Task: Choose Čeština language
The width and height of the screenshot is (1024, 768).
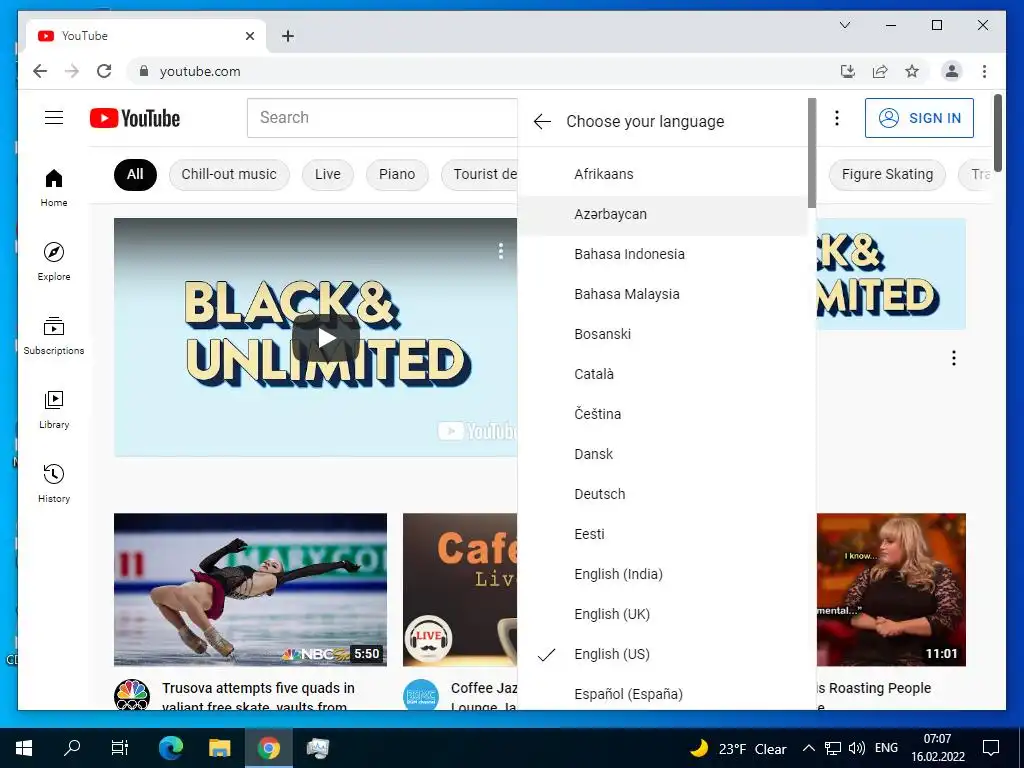Action: (663, 414)
